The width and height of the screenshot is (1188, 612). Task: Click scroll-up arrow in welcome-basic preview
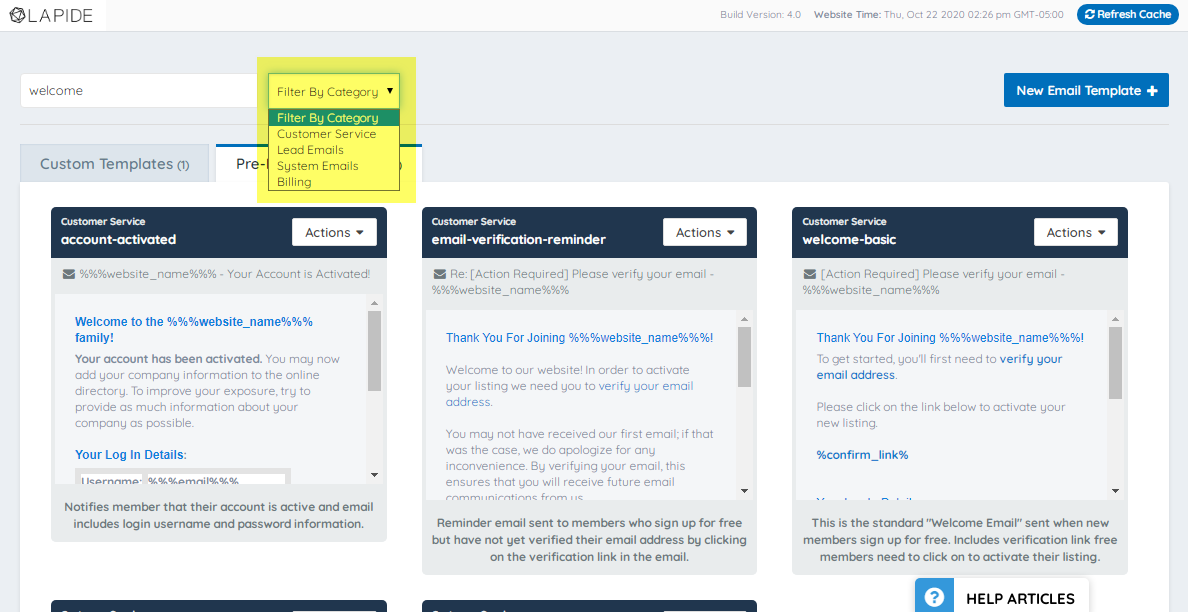pyautogui.click(x=1115, y=319)
